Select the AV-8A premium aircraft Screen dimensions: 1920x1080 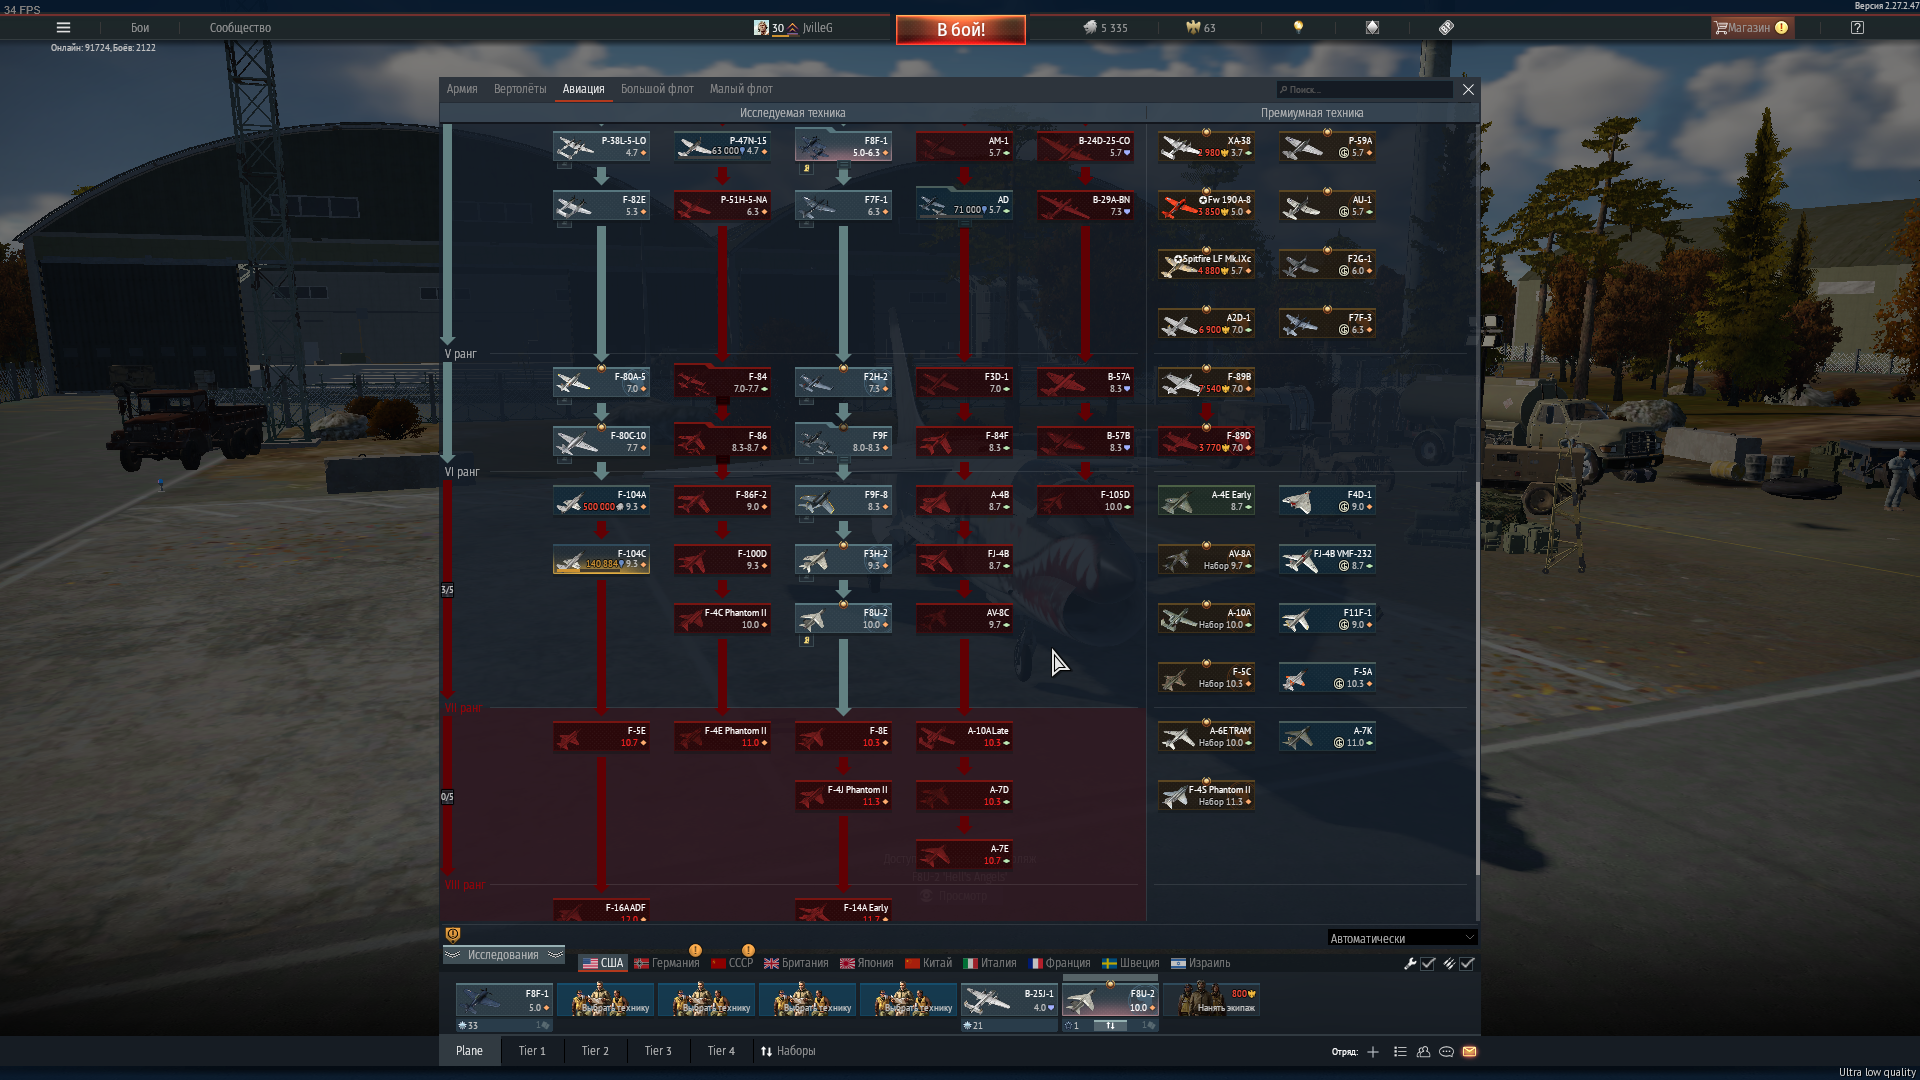pos(1206,560)
